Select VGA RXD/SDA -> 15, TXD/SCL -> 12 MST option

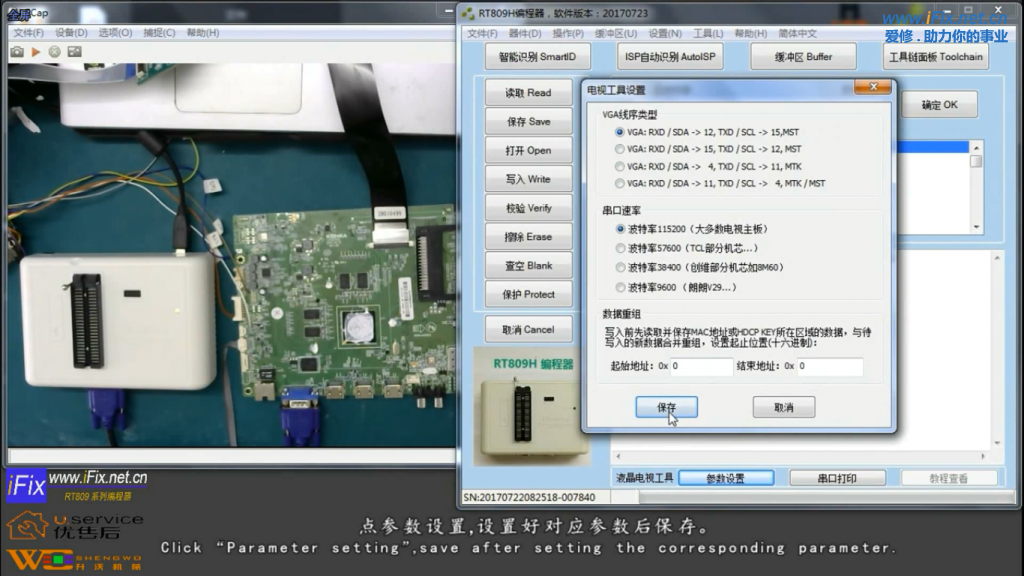[620, 149]
